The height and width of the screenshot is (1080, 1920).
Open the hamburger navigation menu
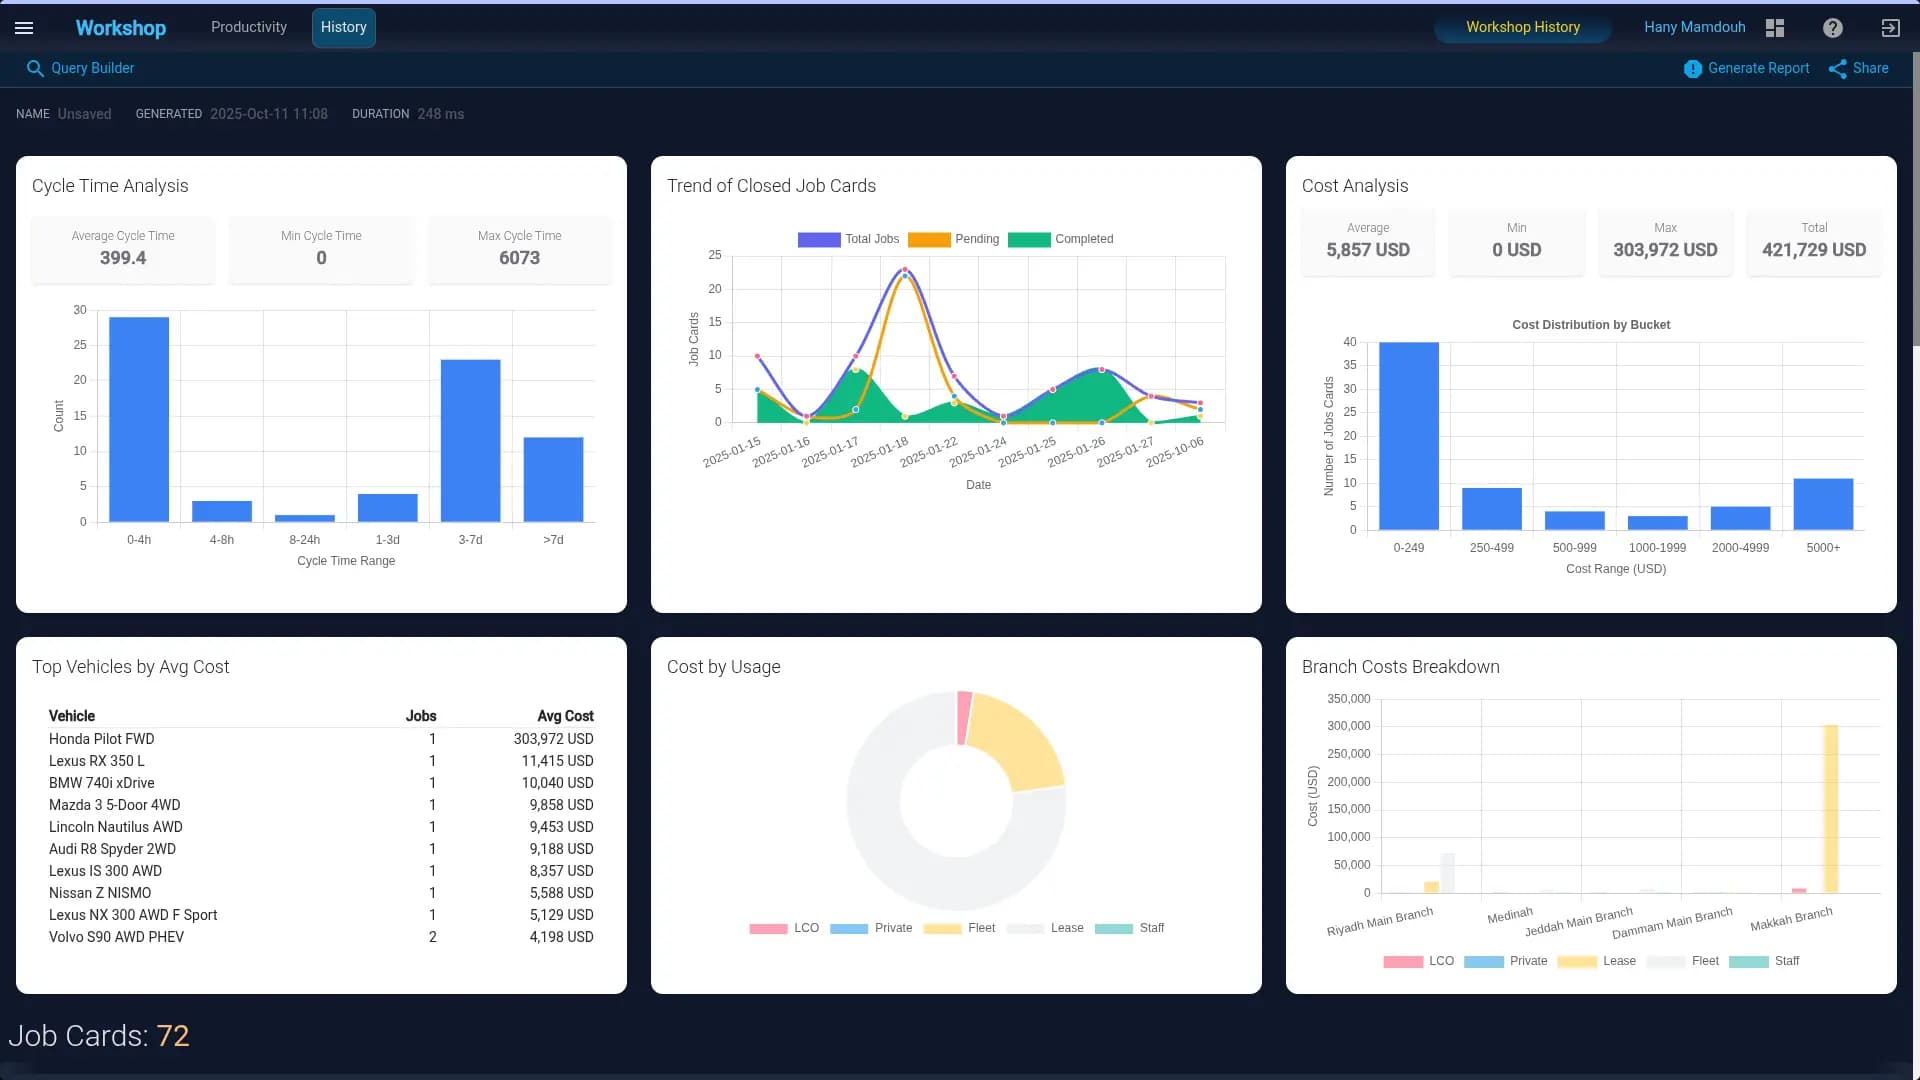click(24, 28)
